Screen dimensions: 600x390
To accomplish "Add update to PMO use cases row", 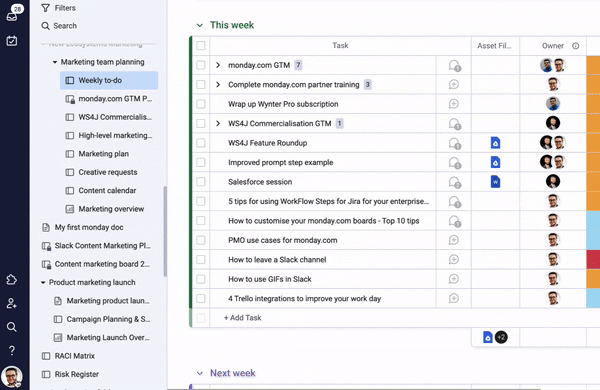I will click(x=454, y=240).
